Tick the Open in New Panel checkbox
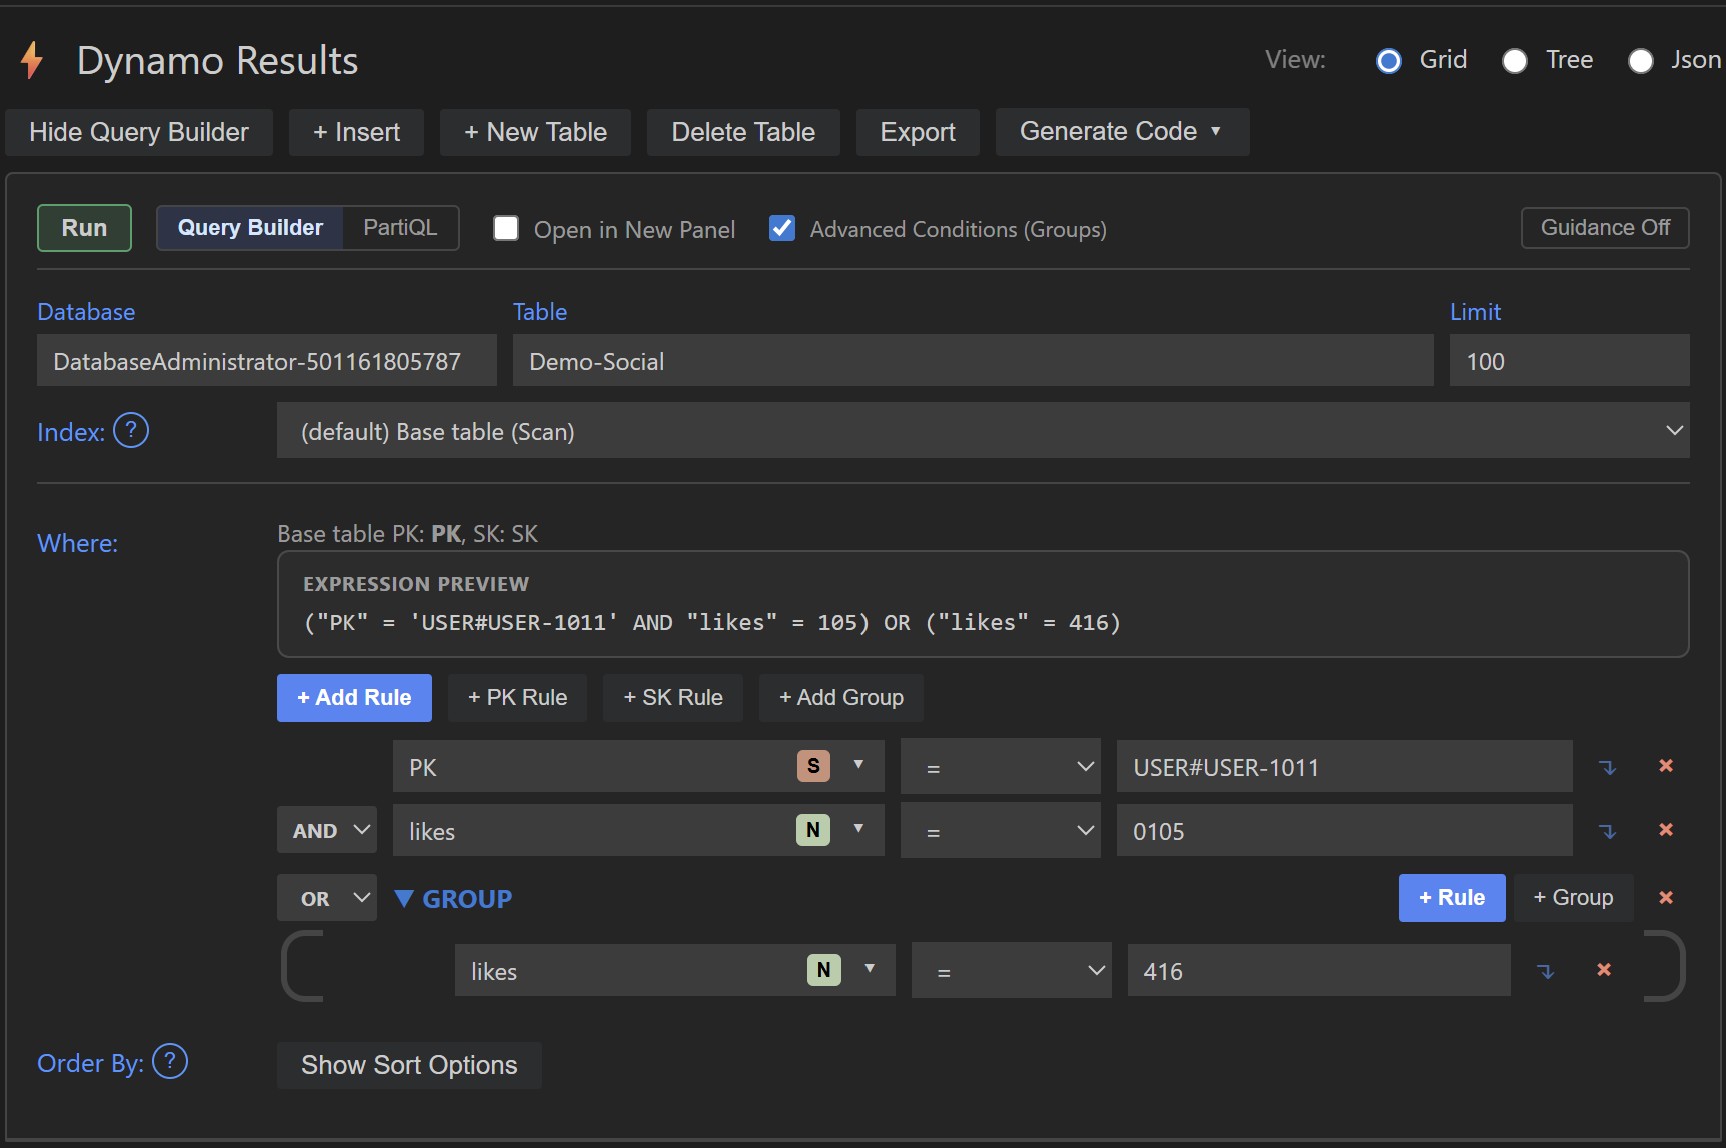This screenshot has width=1726, height=1148. point(506,229)
